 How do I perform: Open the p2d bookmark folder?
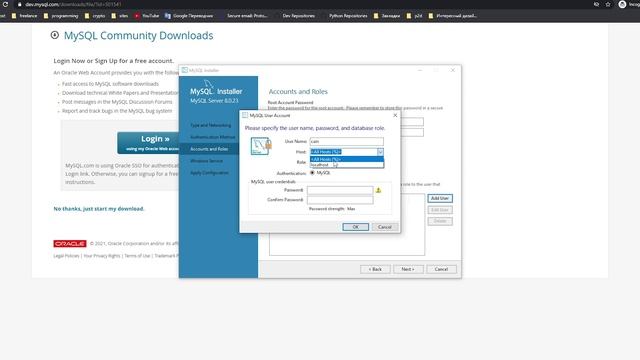pos(414,16)
